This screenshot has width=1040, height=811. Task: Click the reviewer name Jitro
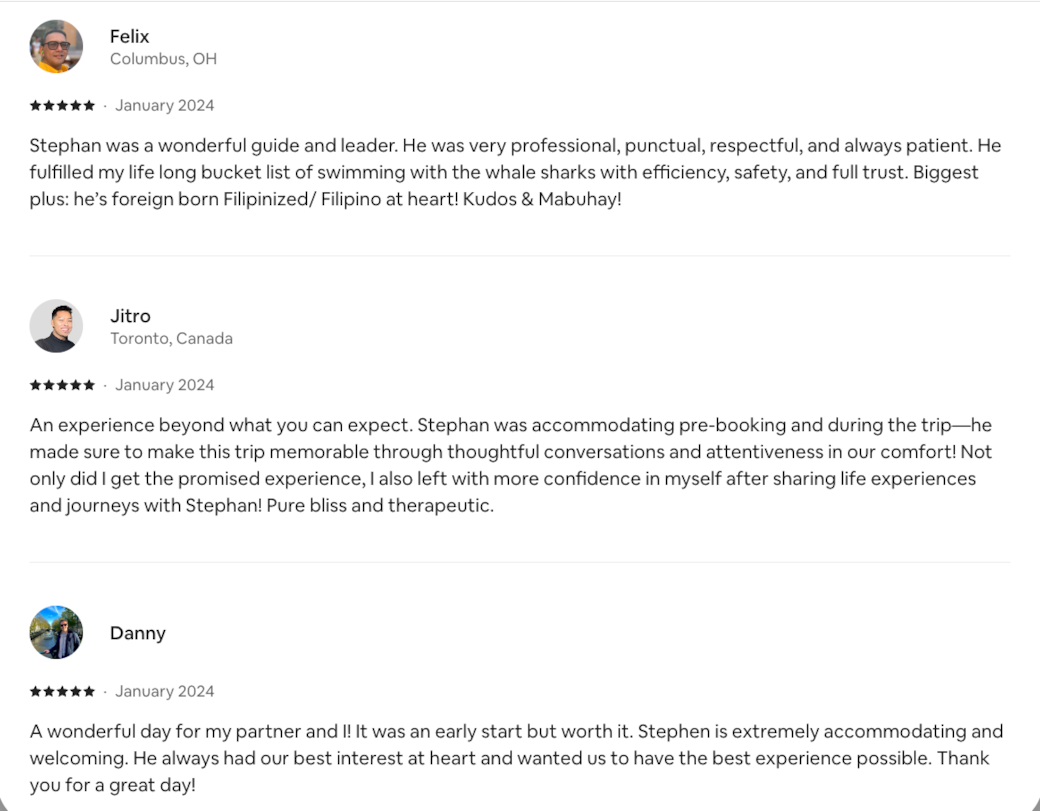[x=130, y=316]
